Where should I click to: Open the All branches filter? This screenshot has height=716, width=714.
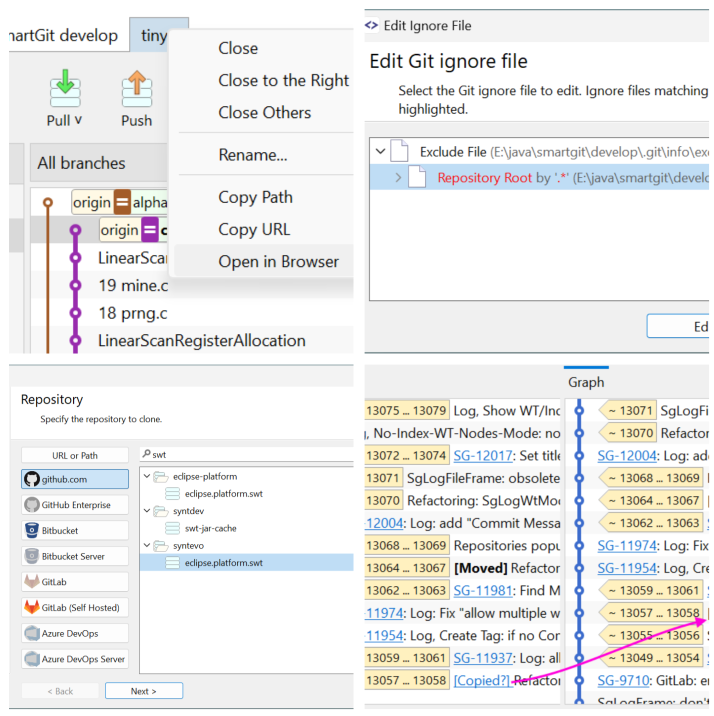99,163
